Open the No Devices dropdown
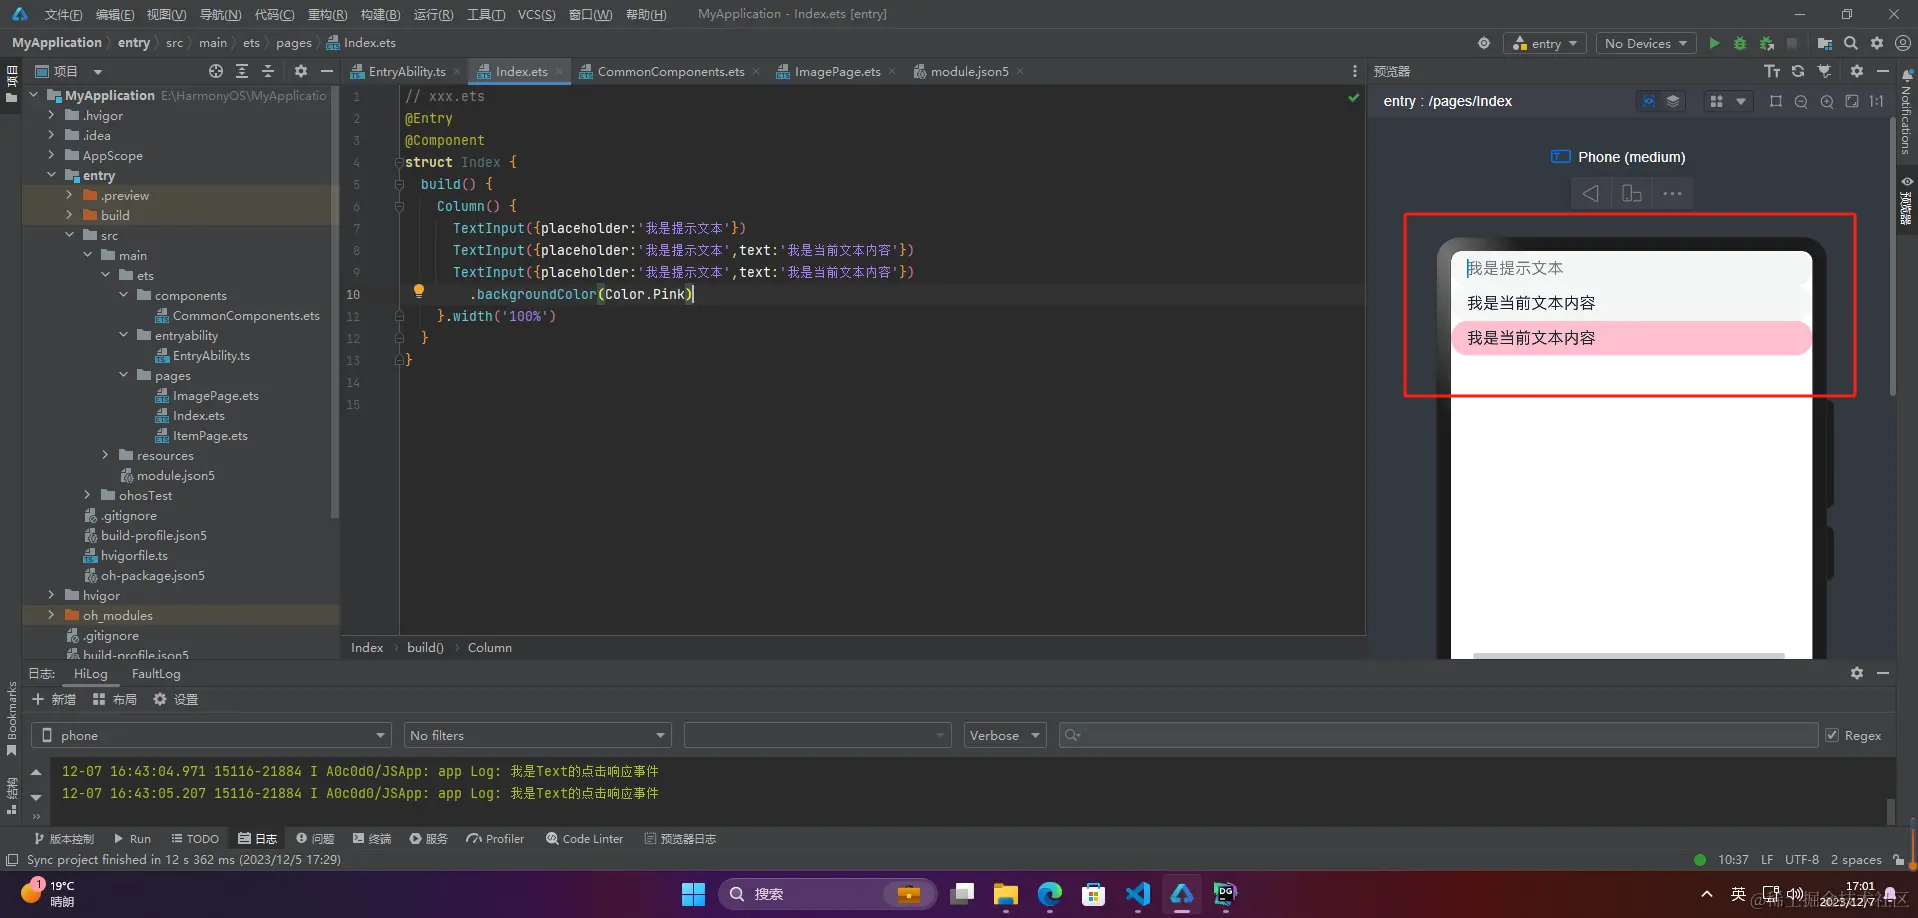 coord(1645,43)
